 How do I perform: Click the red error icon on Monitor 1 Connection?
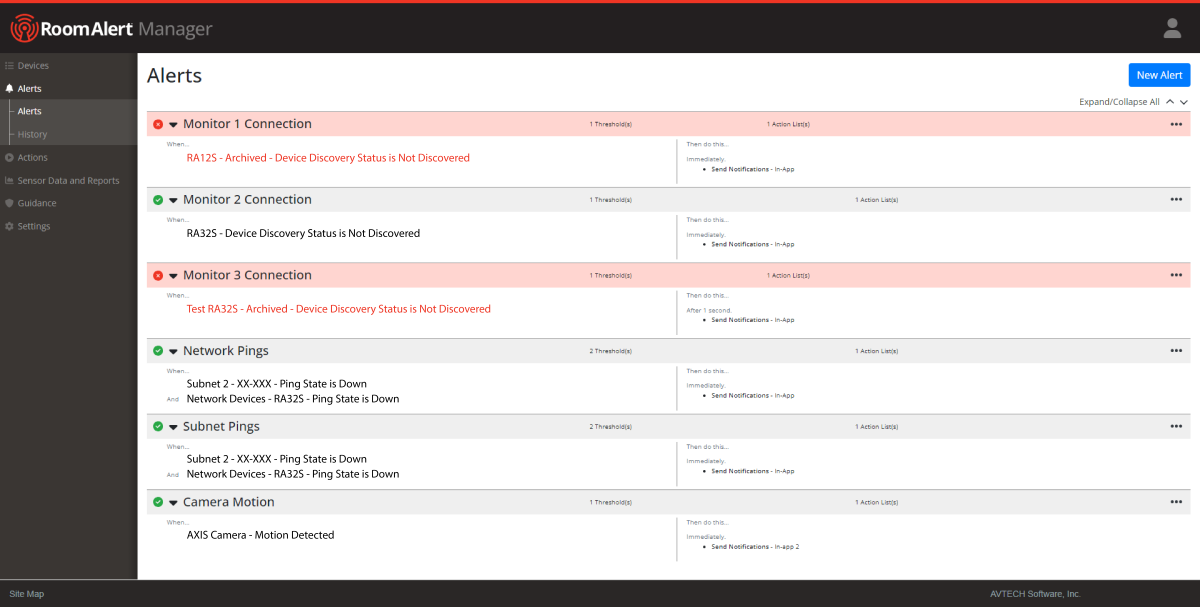click(158, 123)
